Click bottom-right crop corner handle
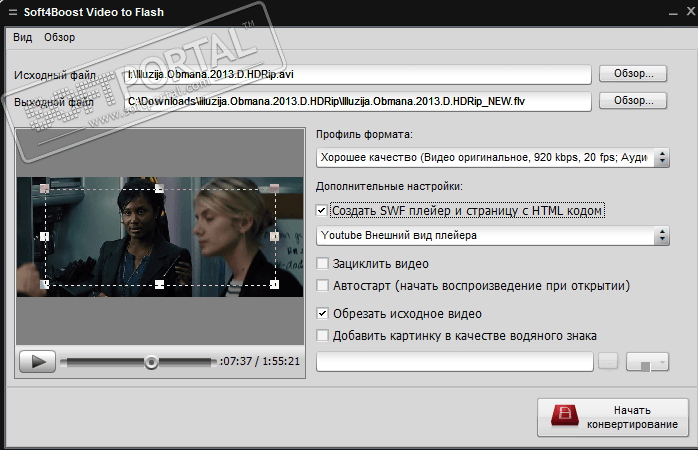This screenshot has width=698, height=450. tap(274, 284)
